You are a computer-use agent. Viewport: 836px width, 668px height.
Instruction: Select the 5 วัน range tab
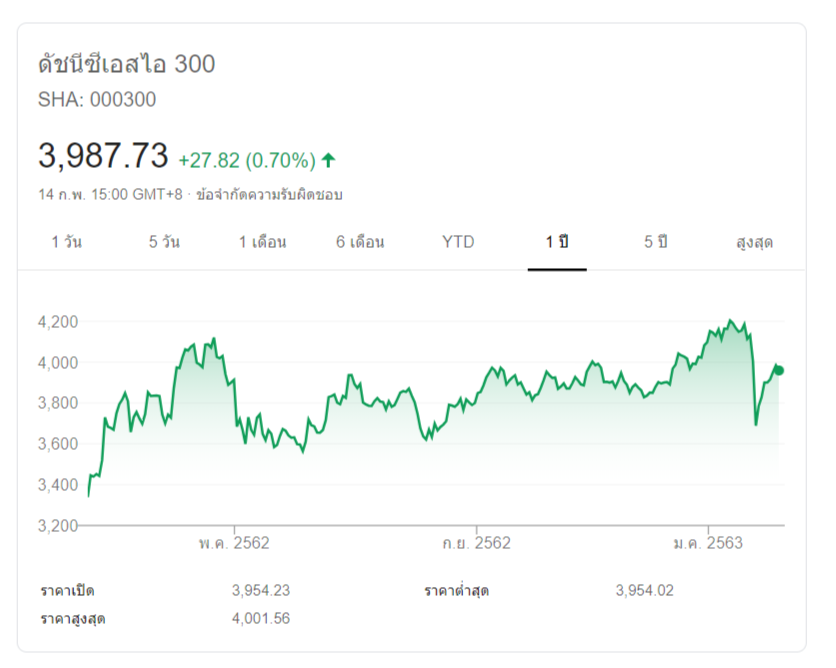164,242
